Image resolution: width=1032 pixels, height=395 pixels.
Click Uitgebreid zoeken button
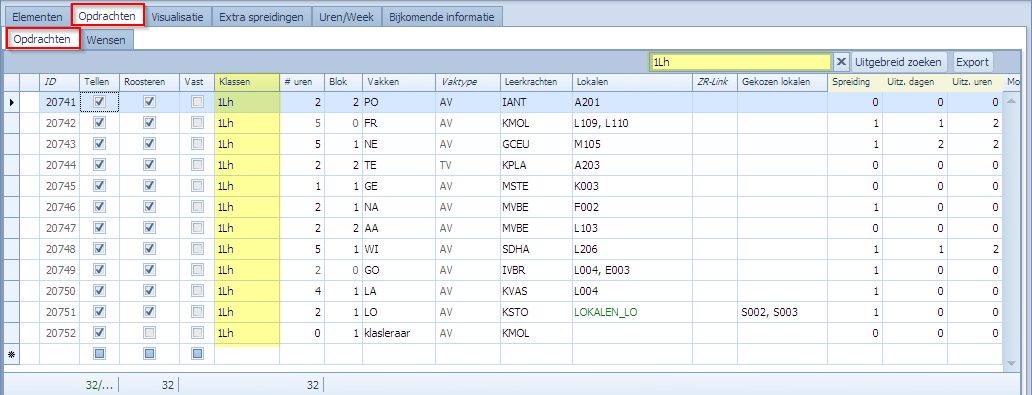(x=900, y=62)
